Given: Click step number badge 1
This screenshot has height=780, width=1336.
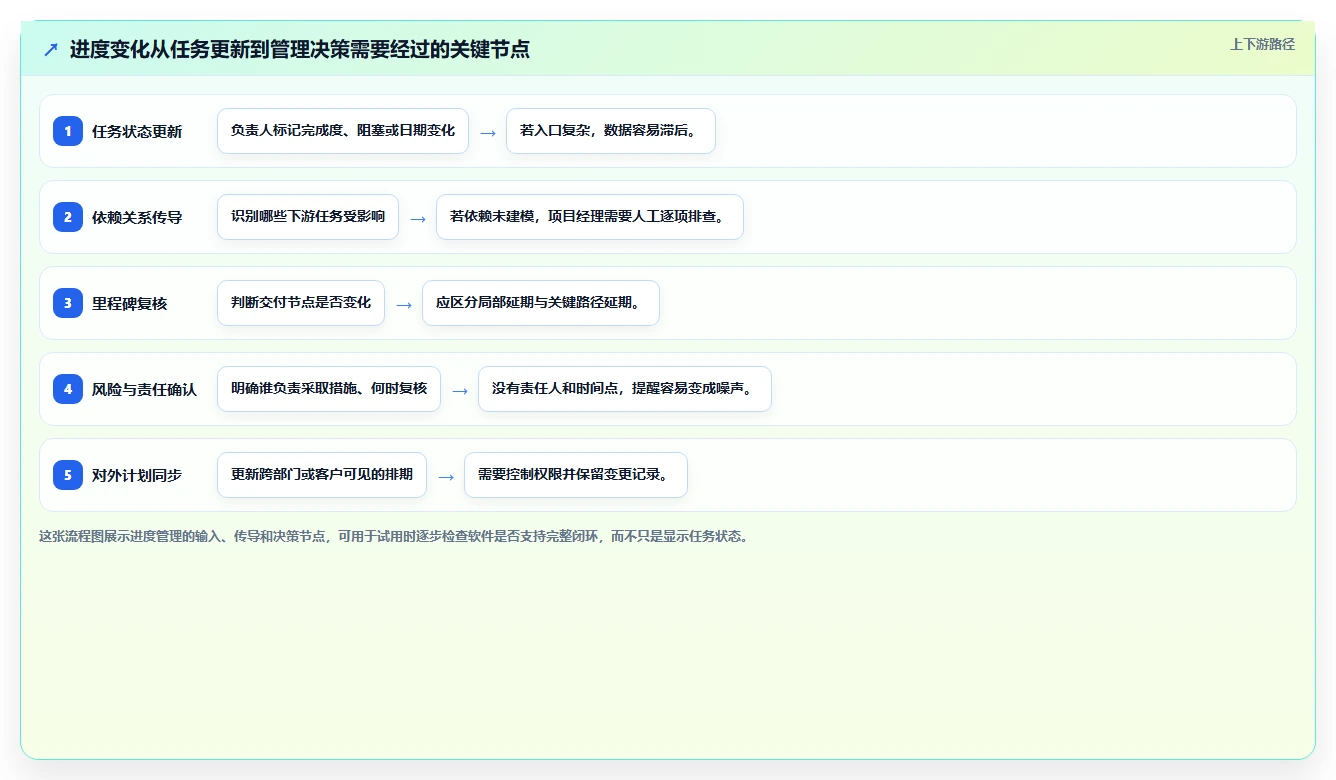Looking at the screenshot, I should pyautogui.click(x=68, y=131).
